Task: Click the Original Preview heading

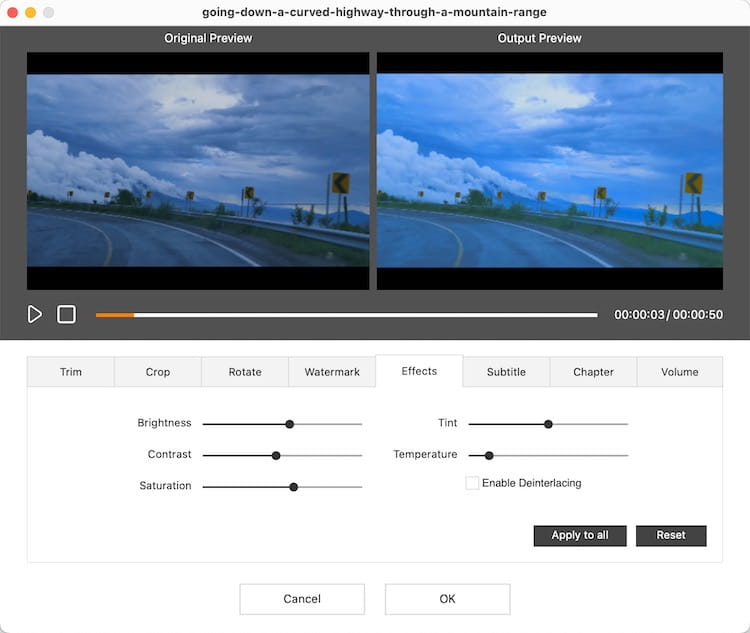Action: pos(208,38)
